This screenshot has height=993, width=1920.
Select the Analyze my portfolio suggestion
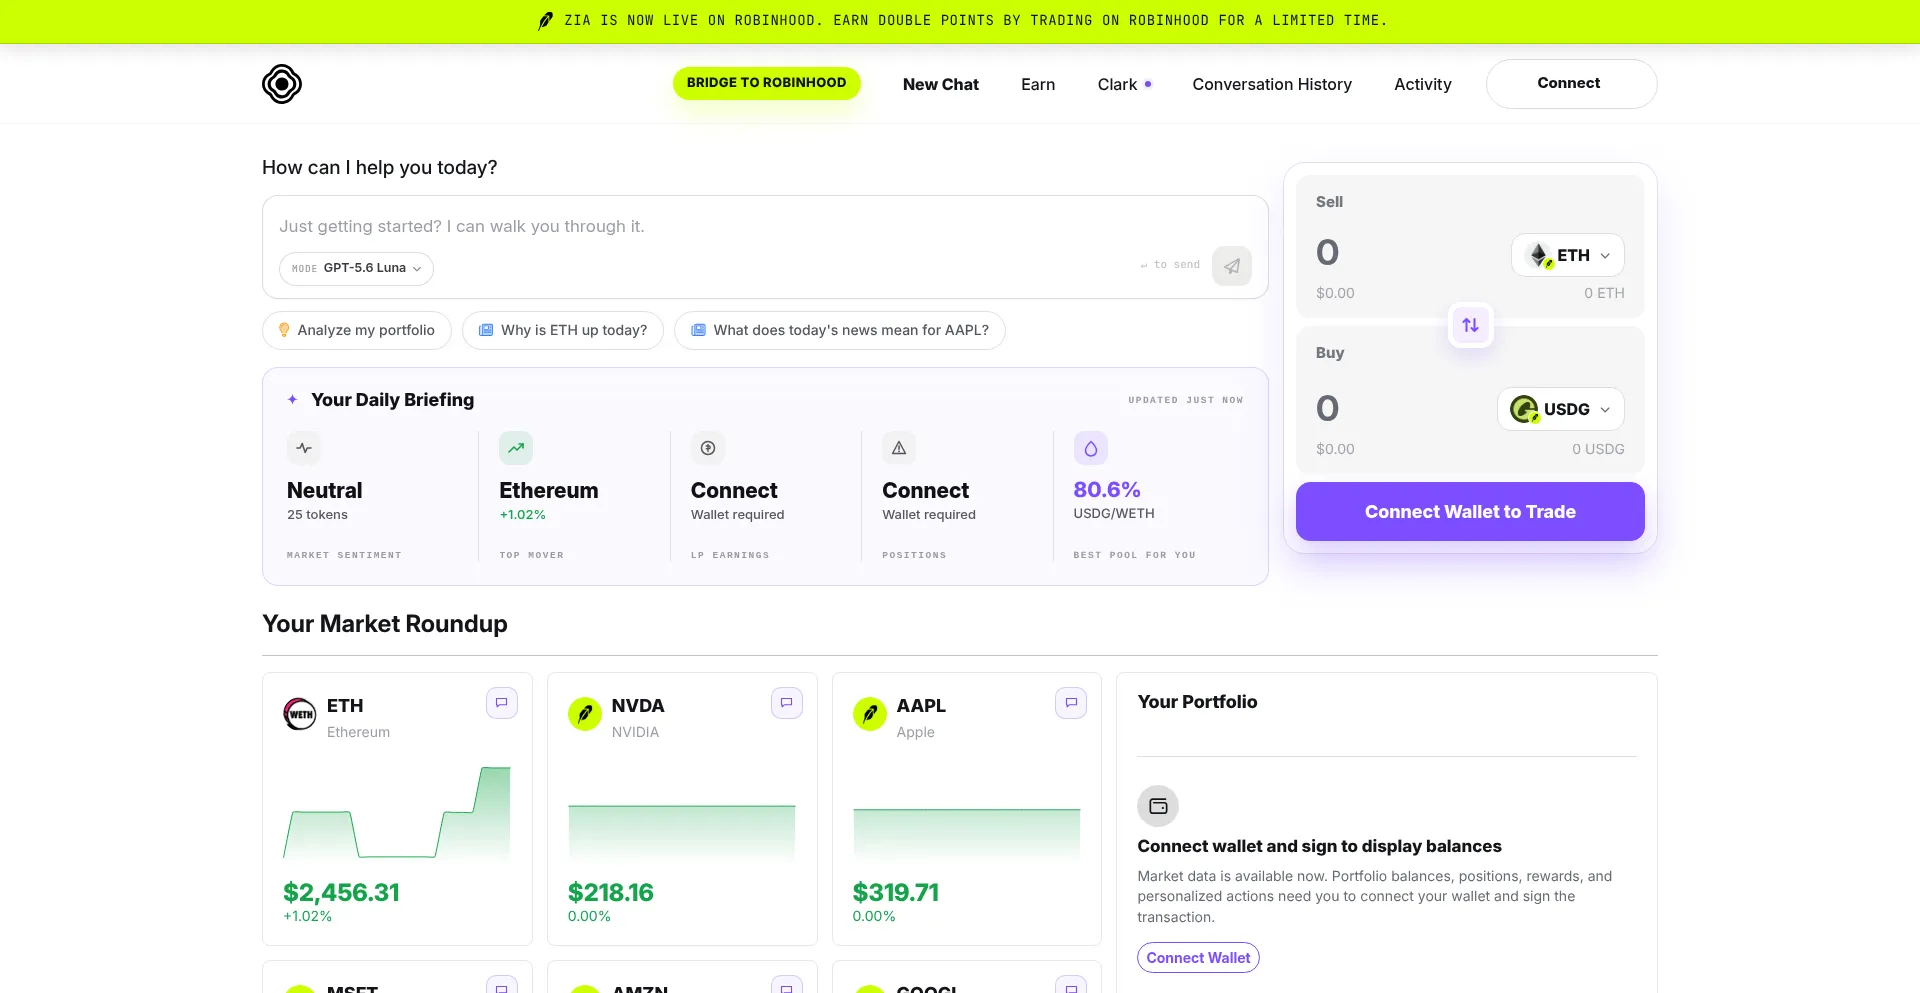(357, 330)
